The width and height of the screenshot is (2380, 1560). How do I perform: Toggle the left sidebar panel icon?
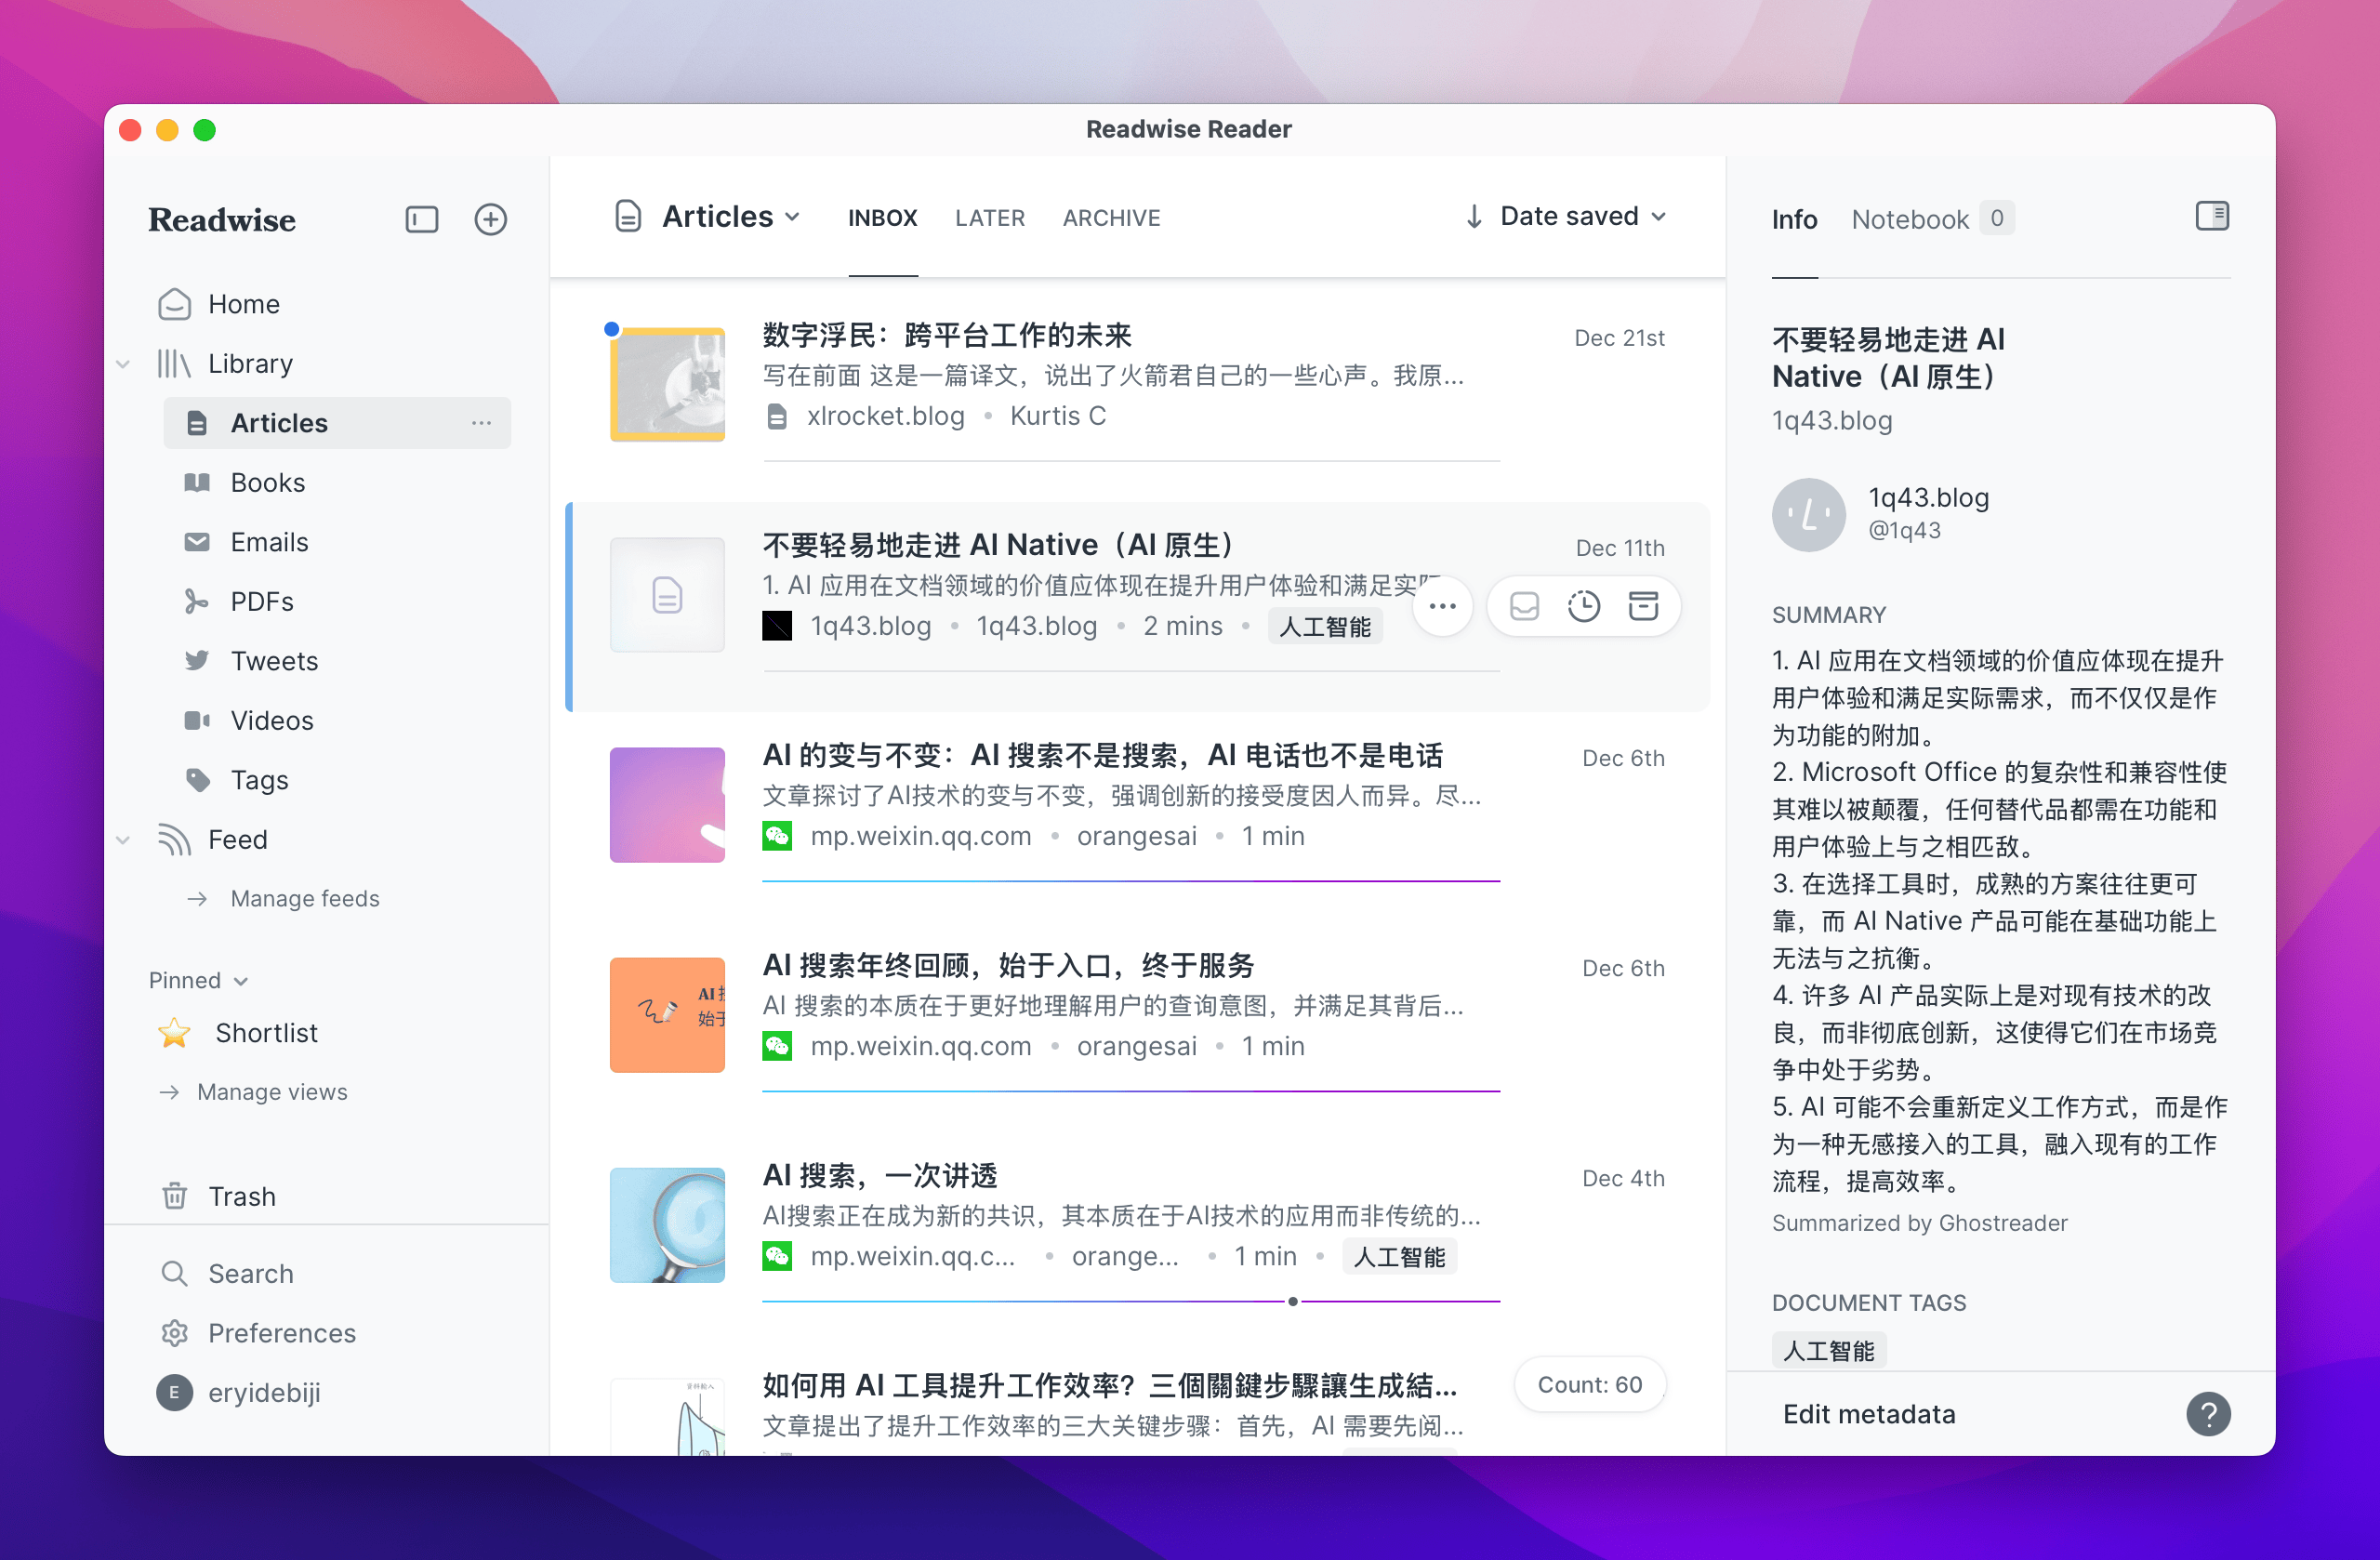pyautogui.click(x=421, y=219)
